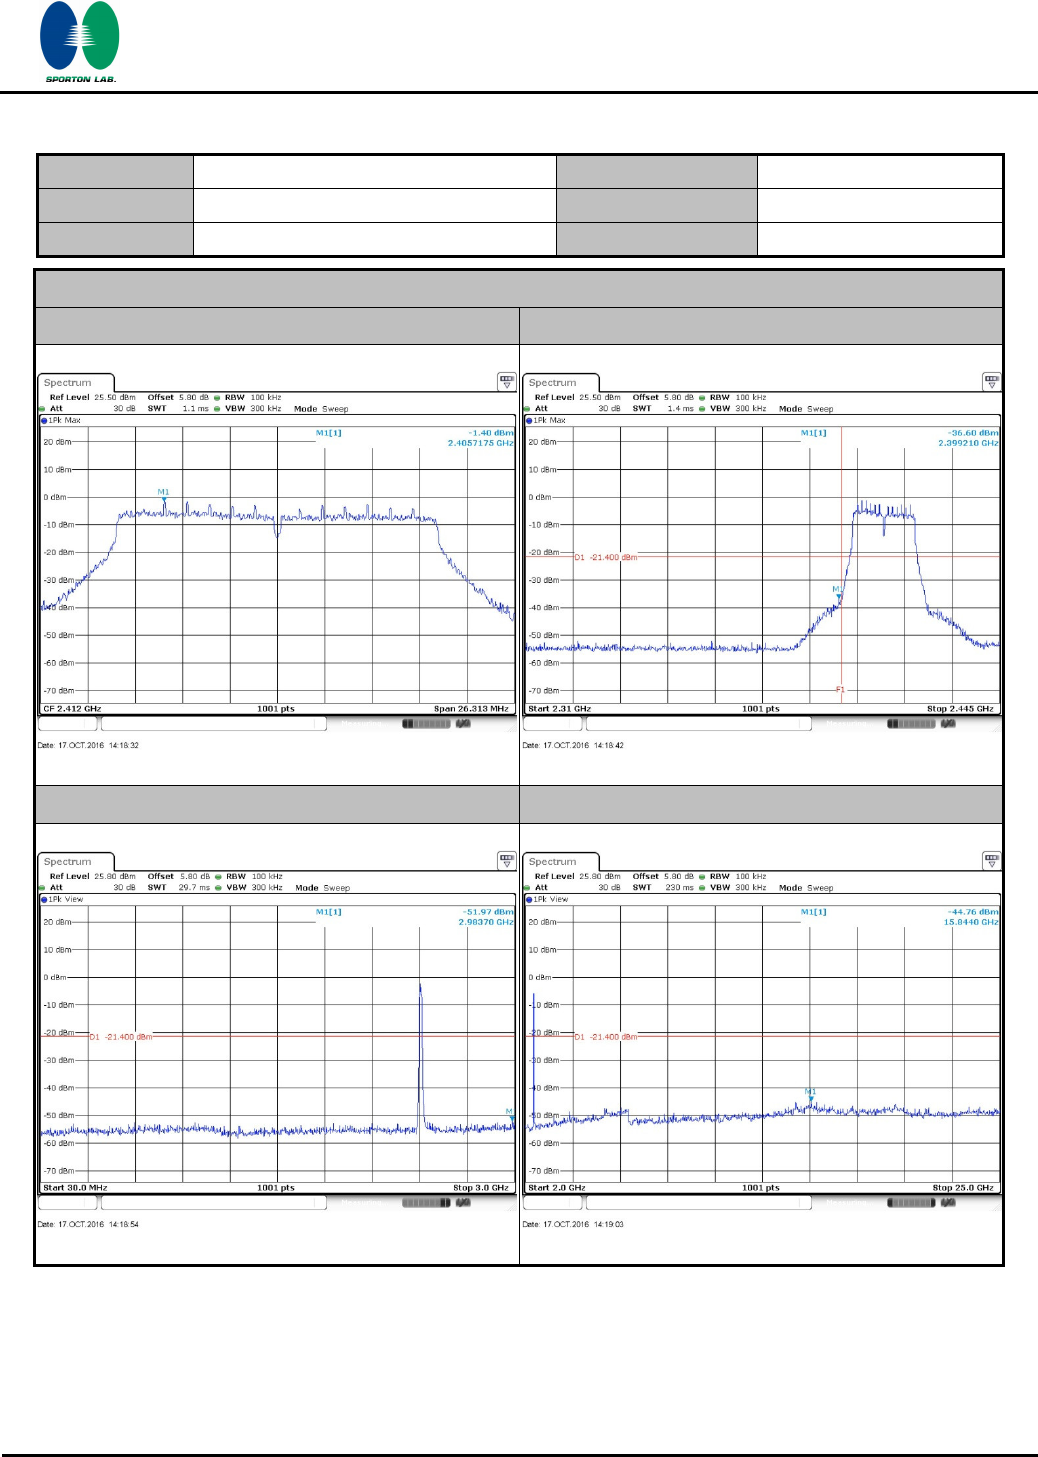The height and width of the screenshot is (1457, 1038).
Task: Open the Spectrum tab above the Start 30.0 MHz plot
Action: coord(76,862)
